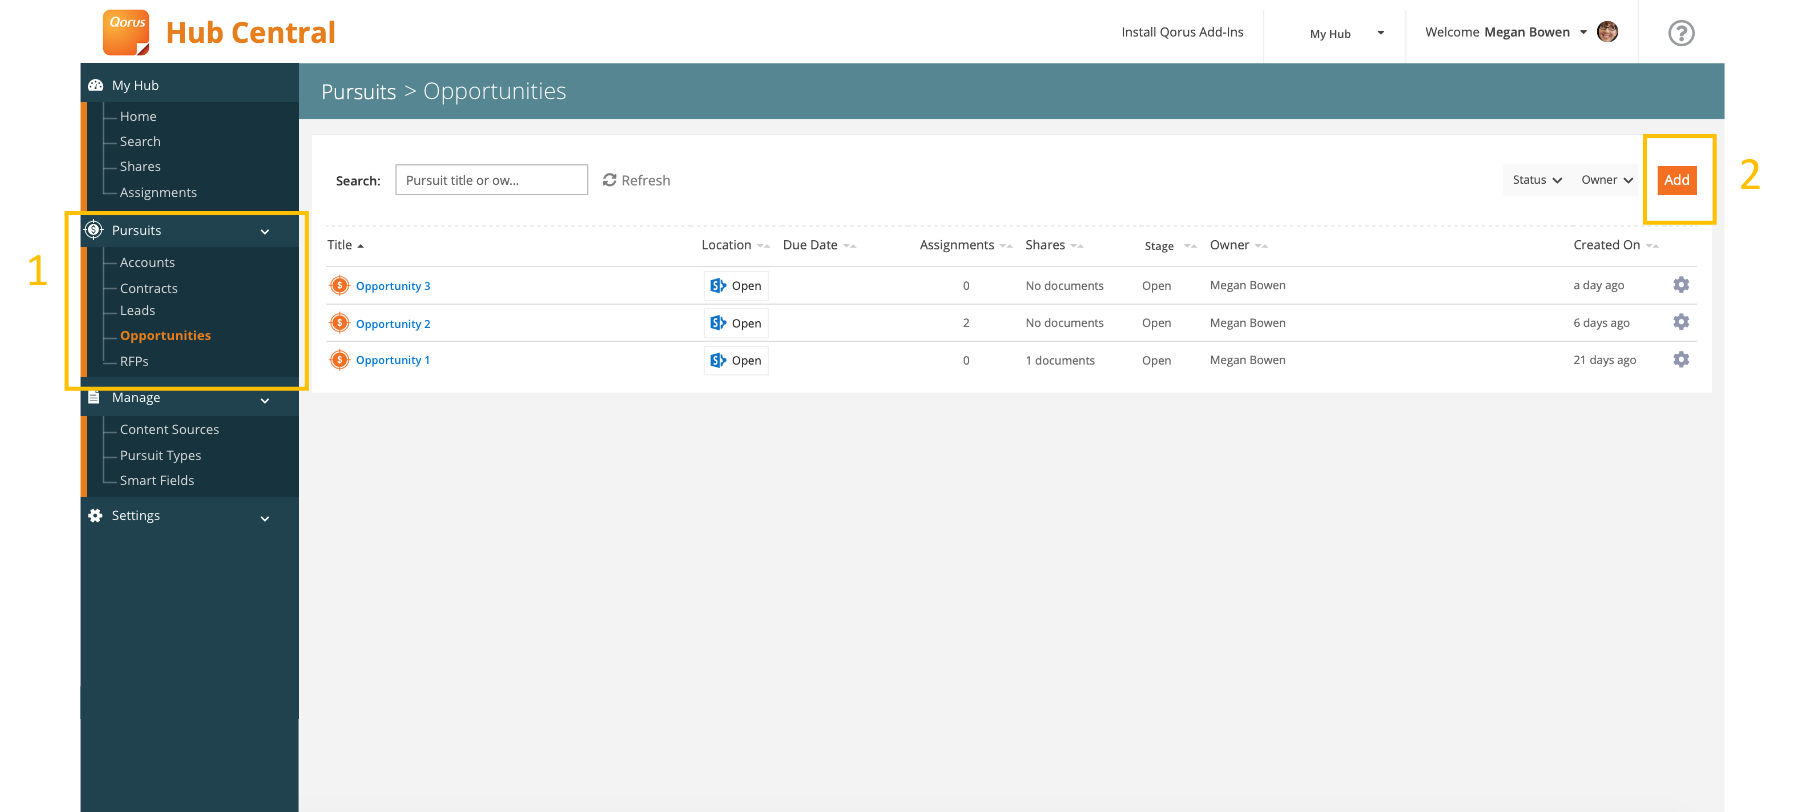Open the gear menu for Opportunity 1
Screen dimensions: 1798x812
1681,359
